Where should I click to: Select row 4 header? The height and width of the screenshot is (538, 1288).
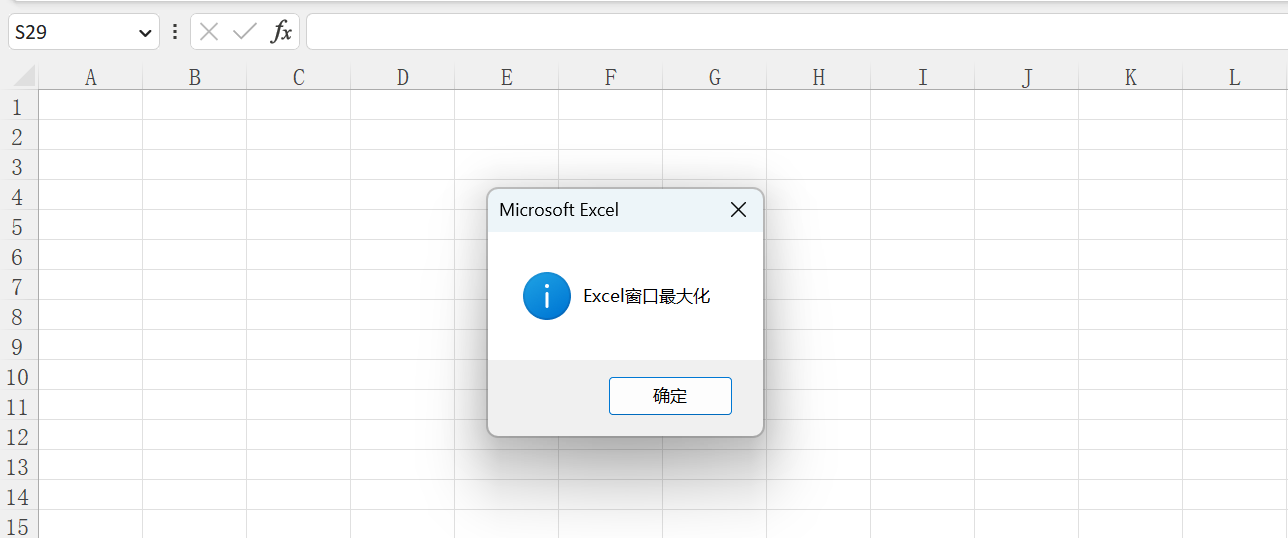pos(19,196)
